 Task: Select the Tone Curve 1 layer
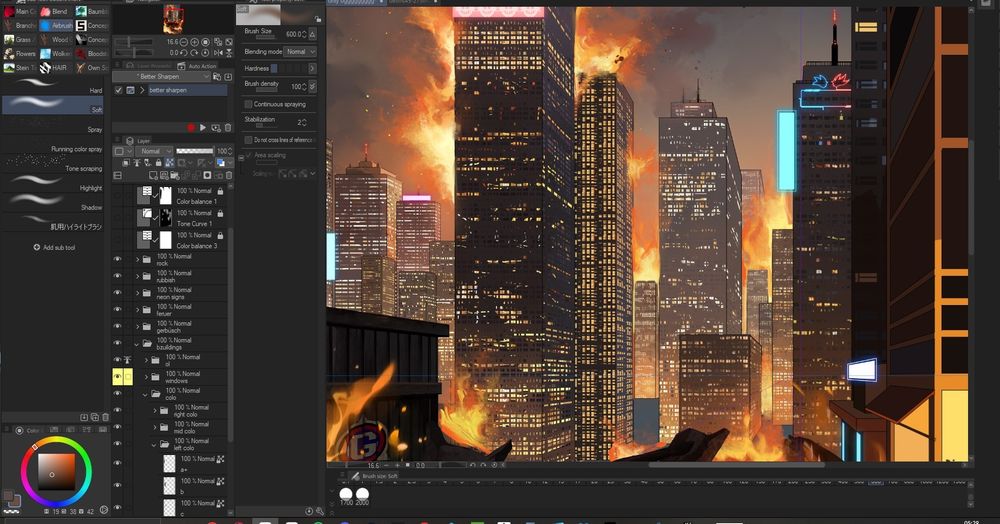click(181, 218)
